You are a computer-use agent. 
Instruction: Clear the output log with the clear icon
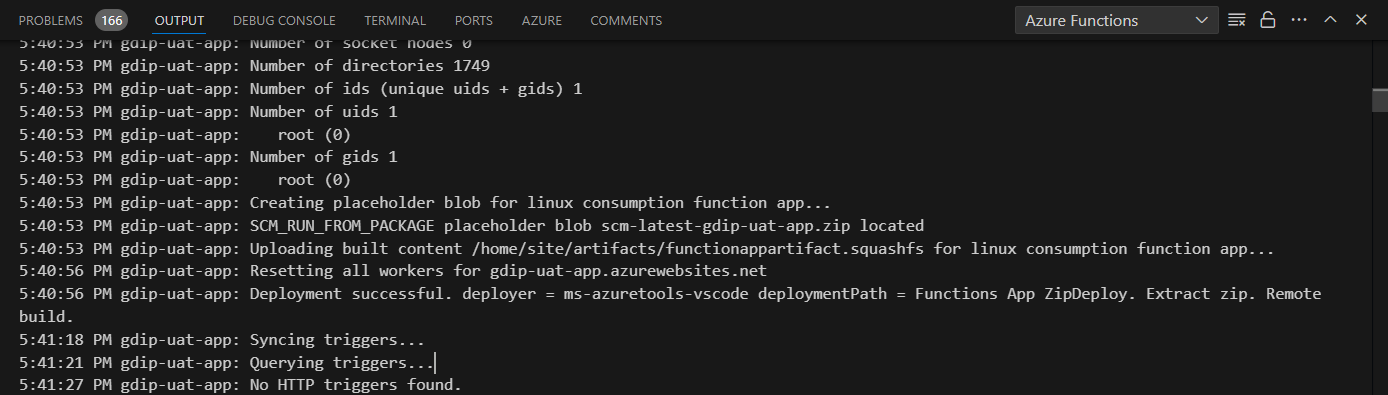(x=1237, y=20)
